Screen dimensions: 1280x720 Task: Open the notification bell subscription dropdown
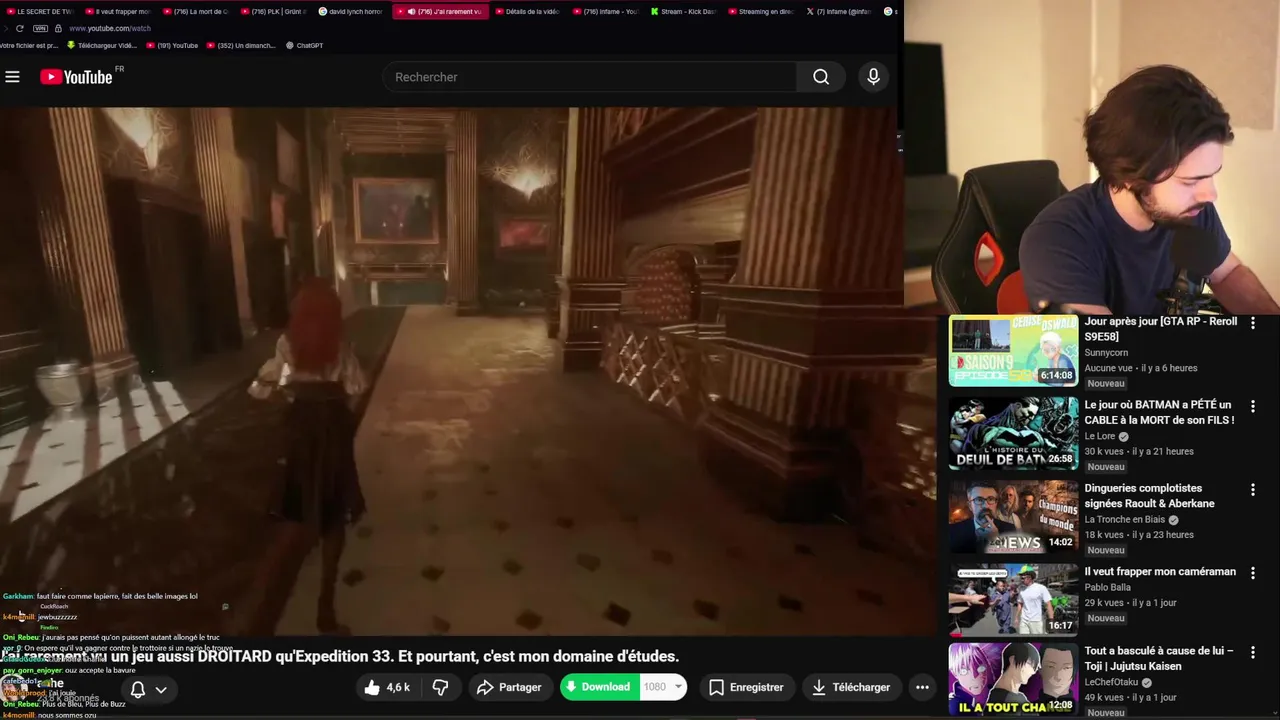148,689
